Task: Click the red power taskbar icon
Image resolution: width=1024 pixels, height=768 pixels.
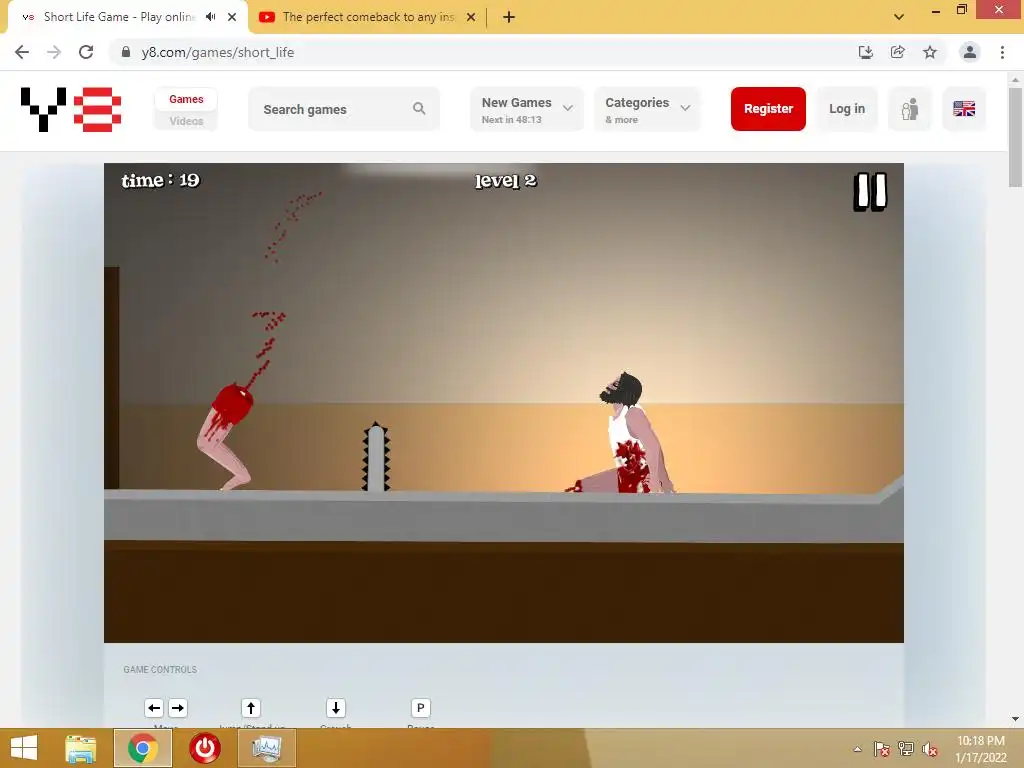Action: pos(204,748)
